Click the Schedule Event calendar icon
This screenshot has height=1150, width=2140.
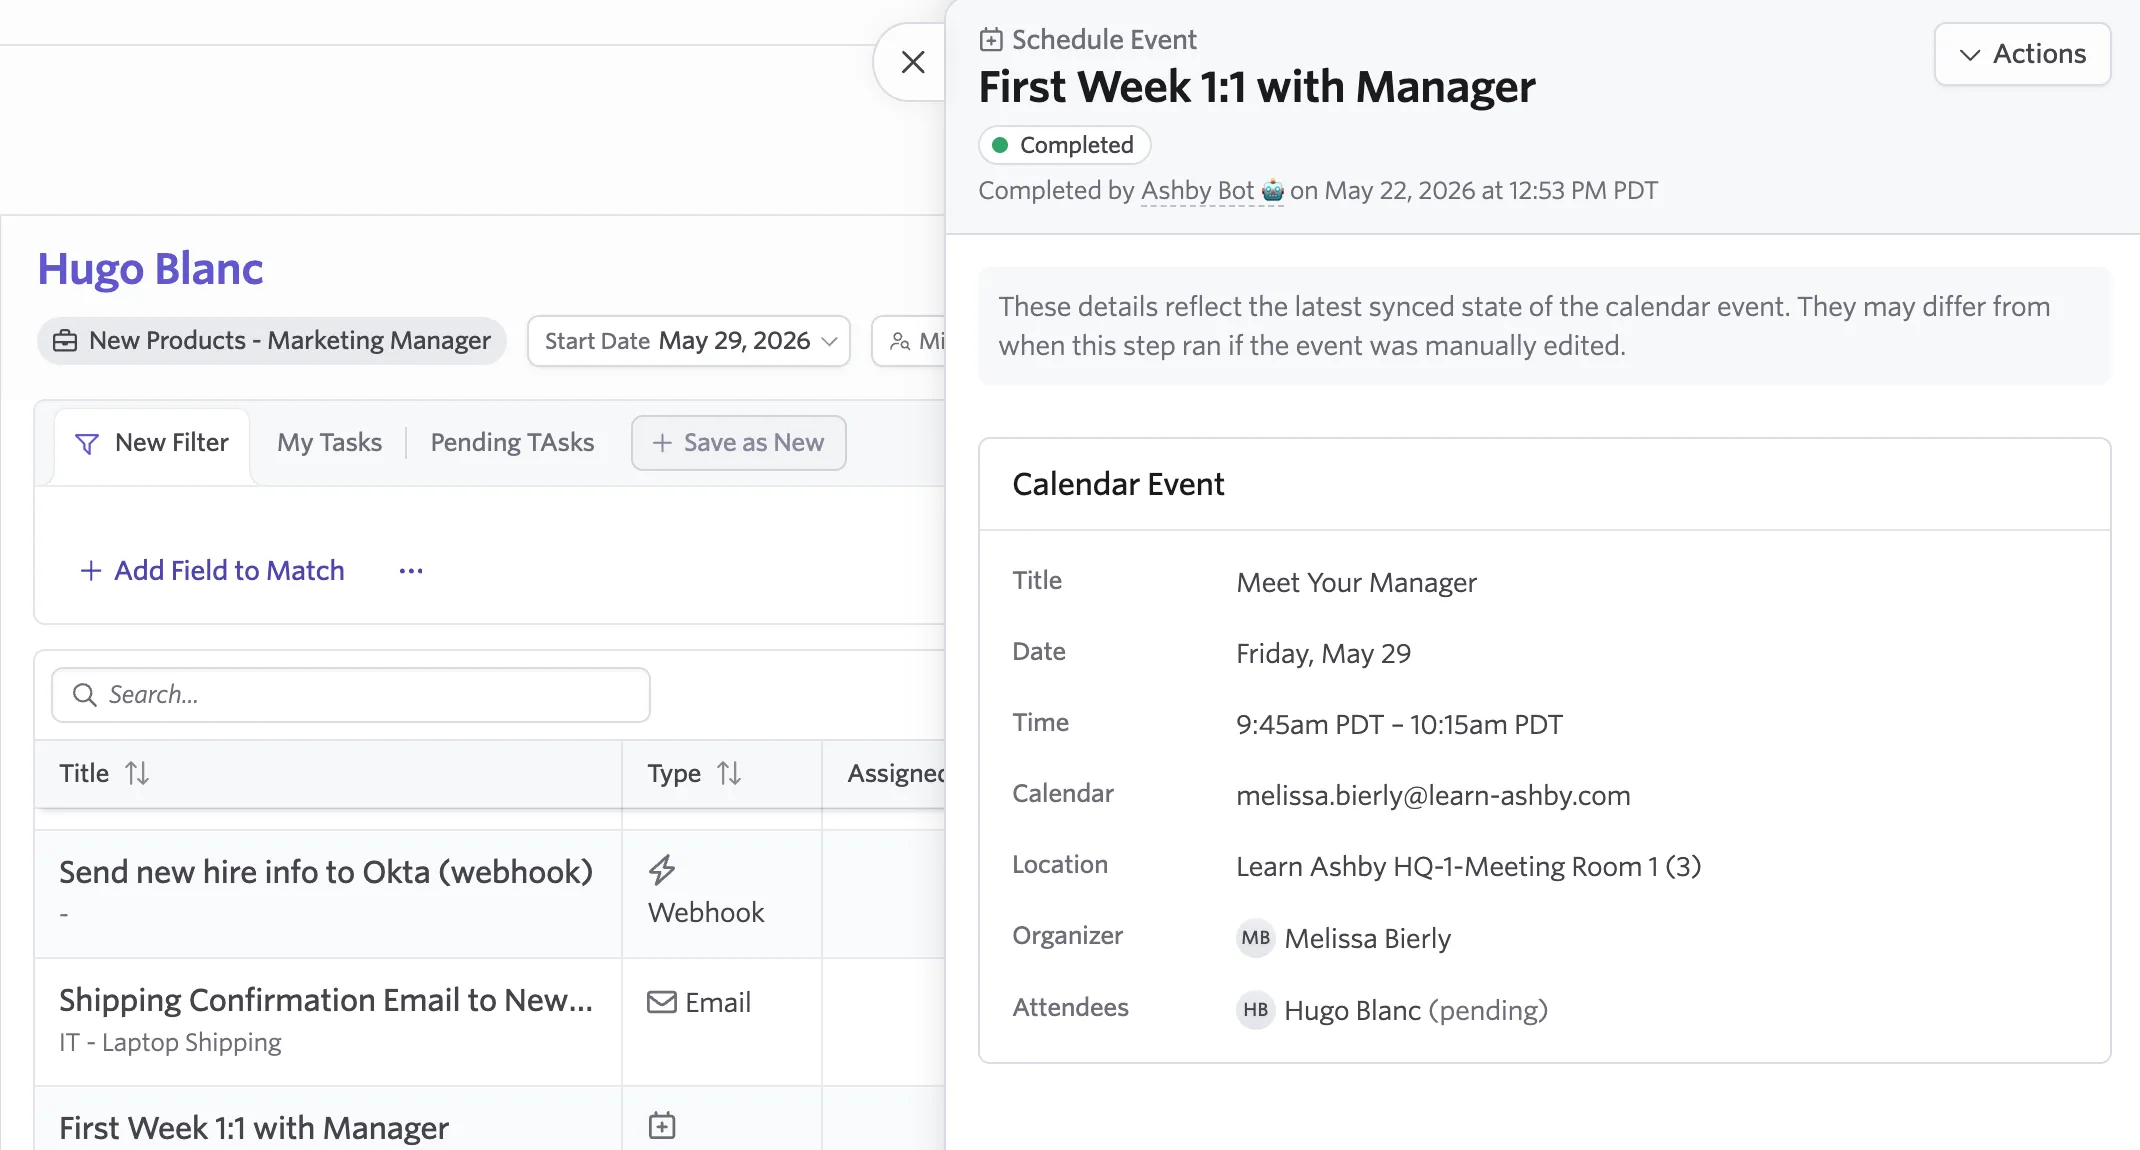(x=990, y=40)
